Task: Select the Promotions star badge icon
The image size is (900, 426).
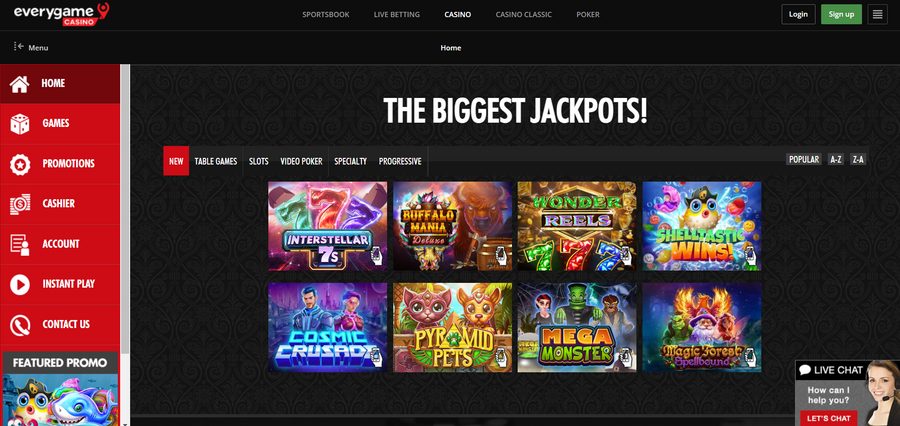Action: tap(20, 164)
